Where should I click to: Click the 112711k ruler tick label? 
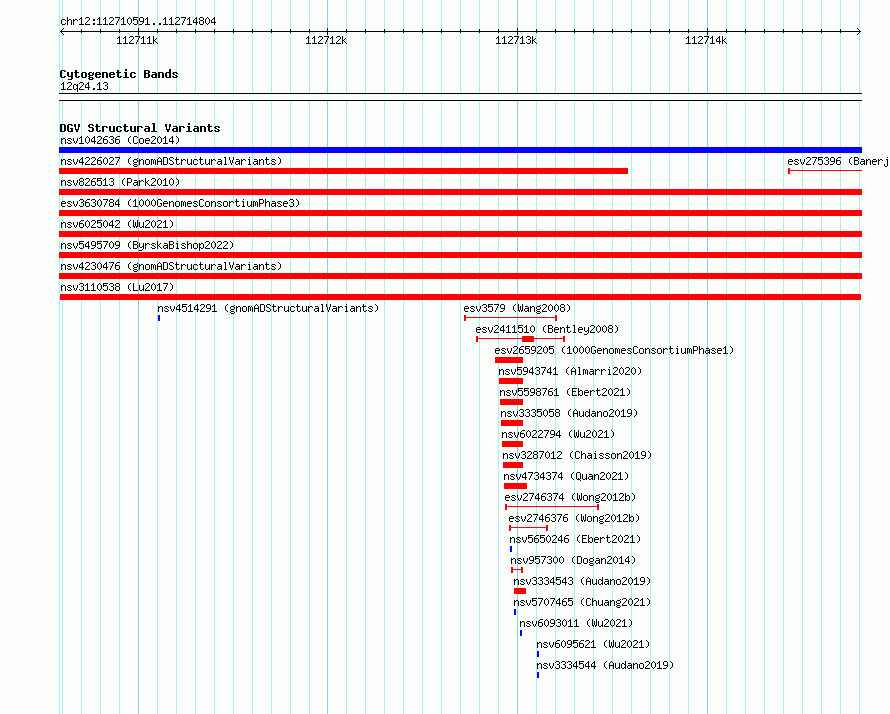click(x=137, y=40)
